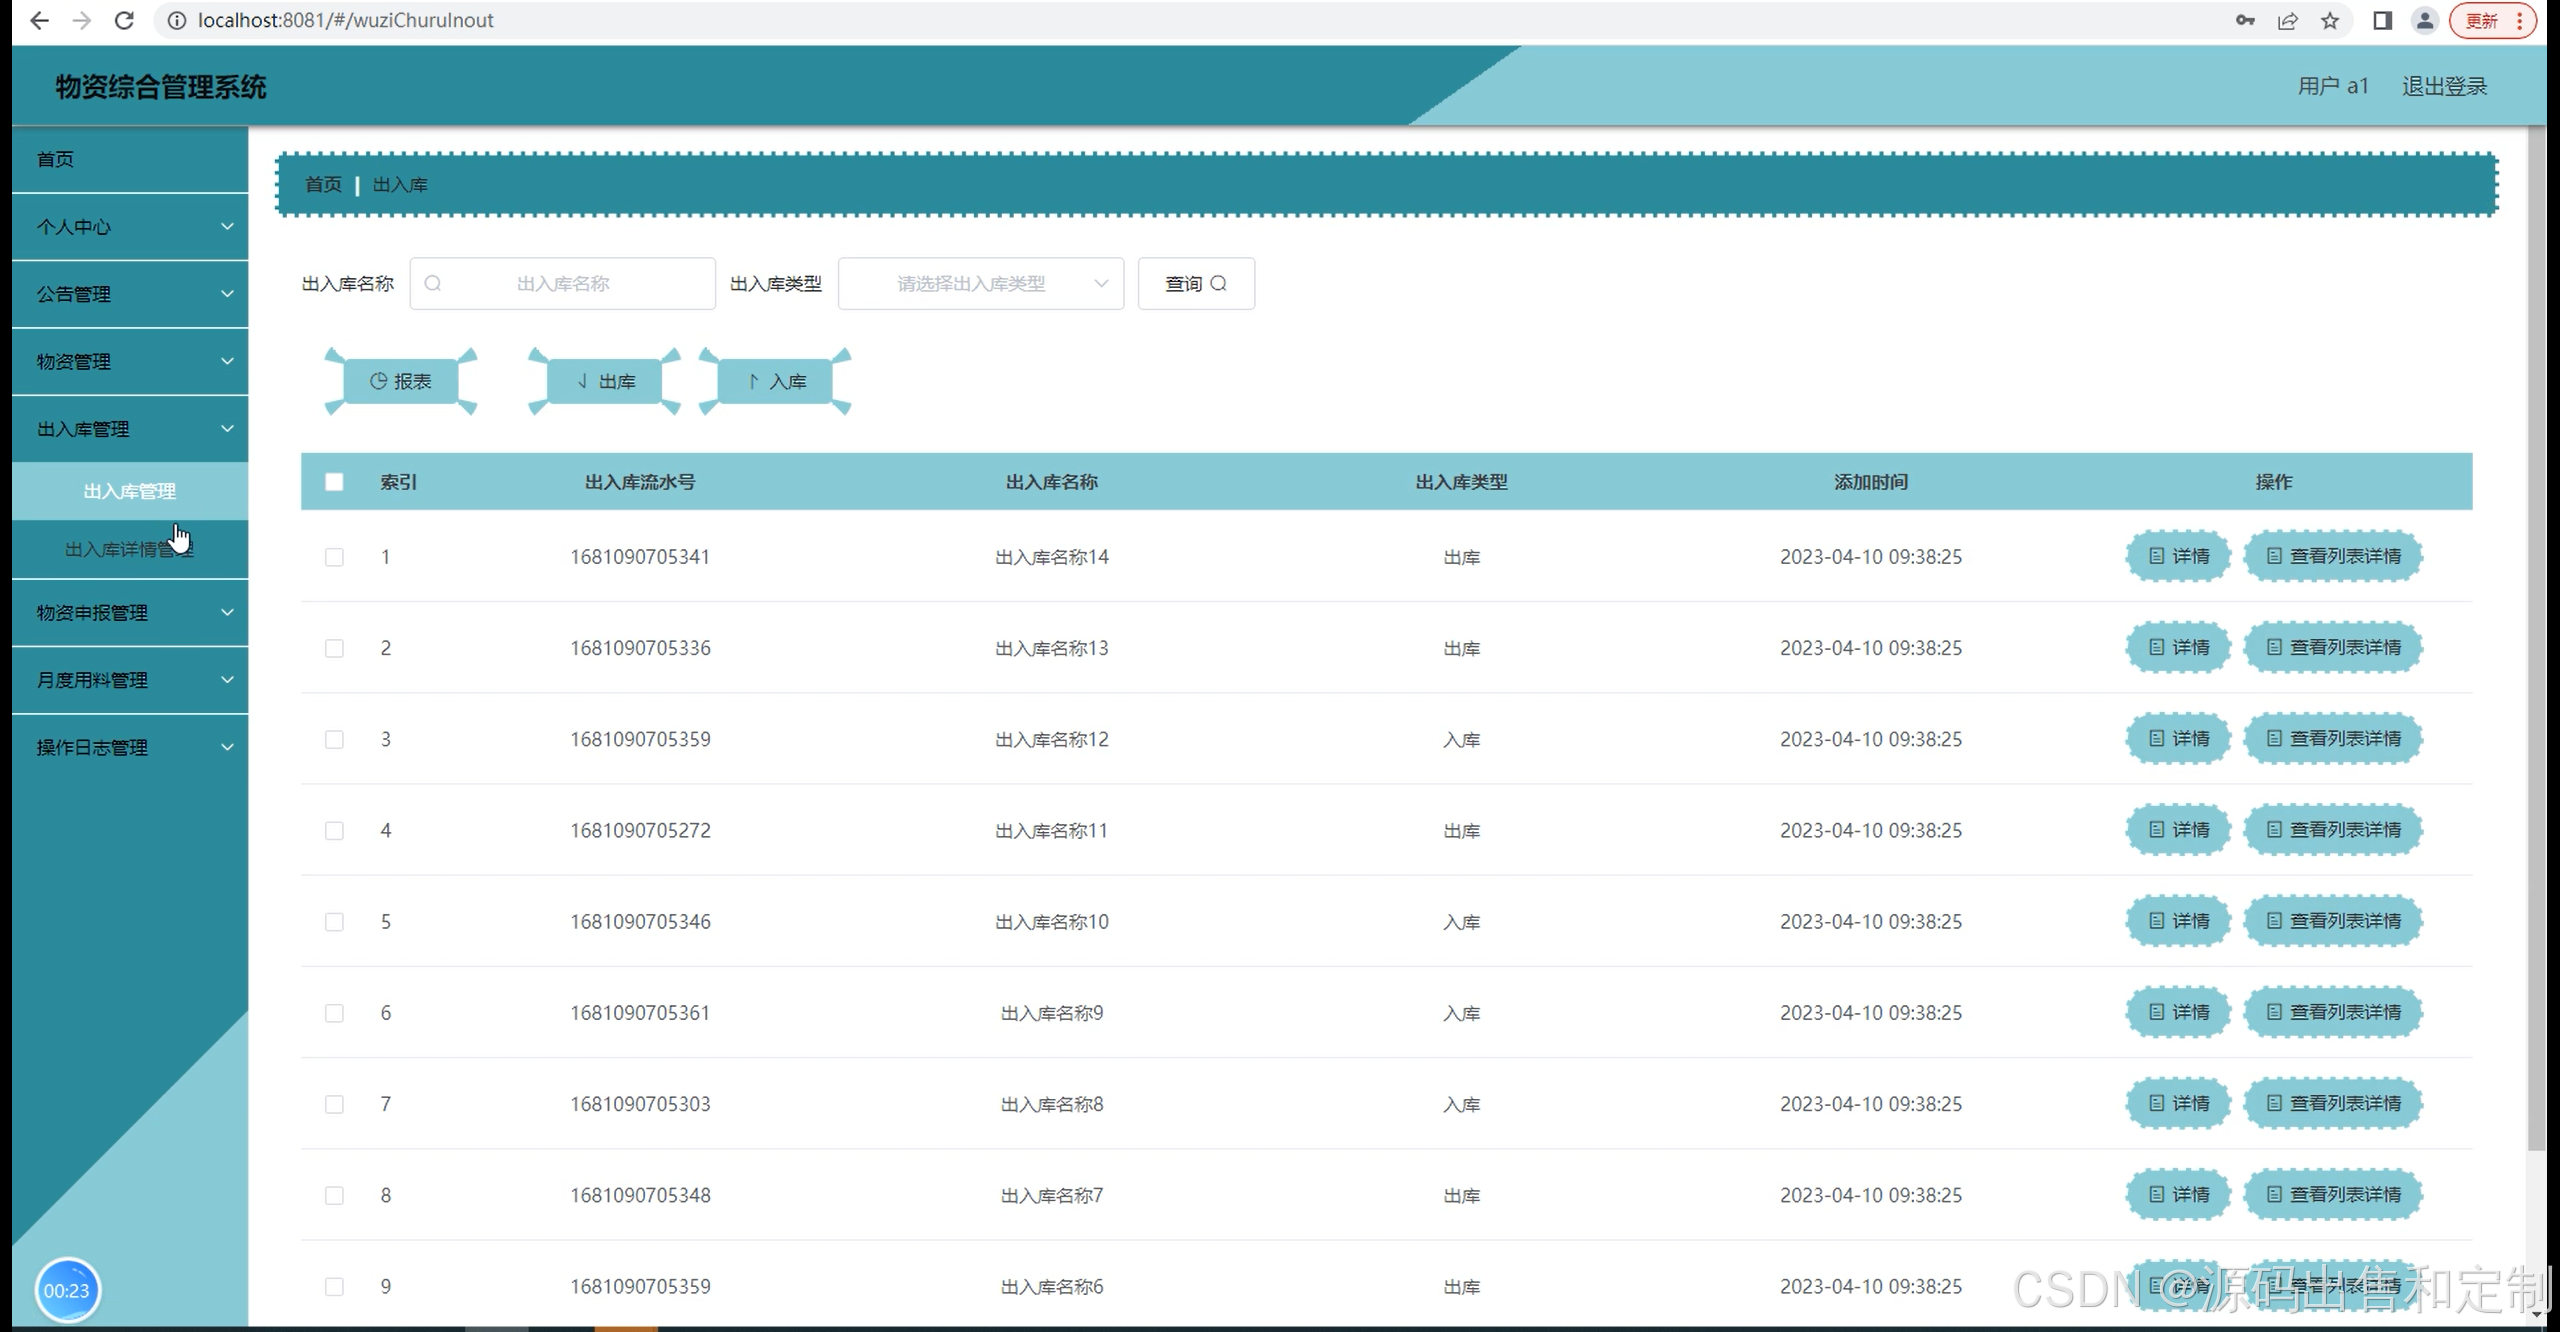This screenshot has width=2560, height=1332.
Task: Click the page vertical scrollbar
Action: click(2536, 640)
